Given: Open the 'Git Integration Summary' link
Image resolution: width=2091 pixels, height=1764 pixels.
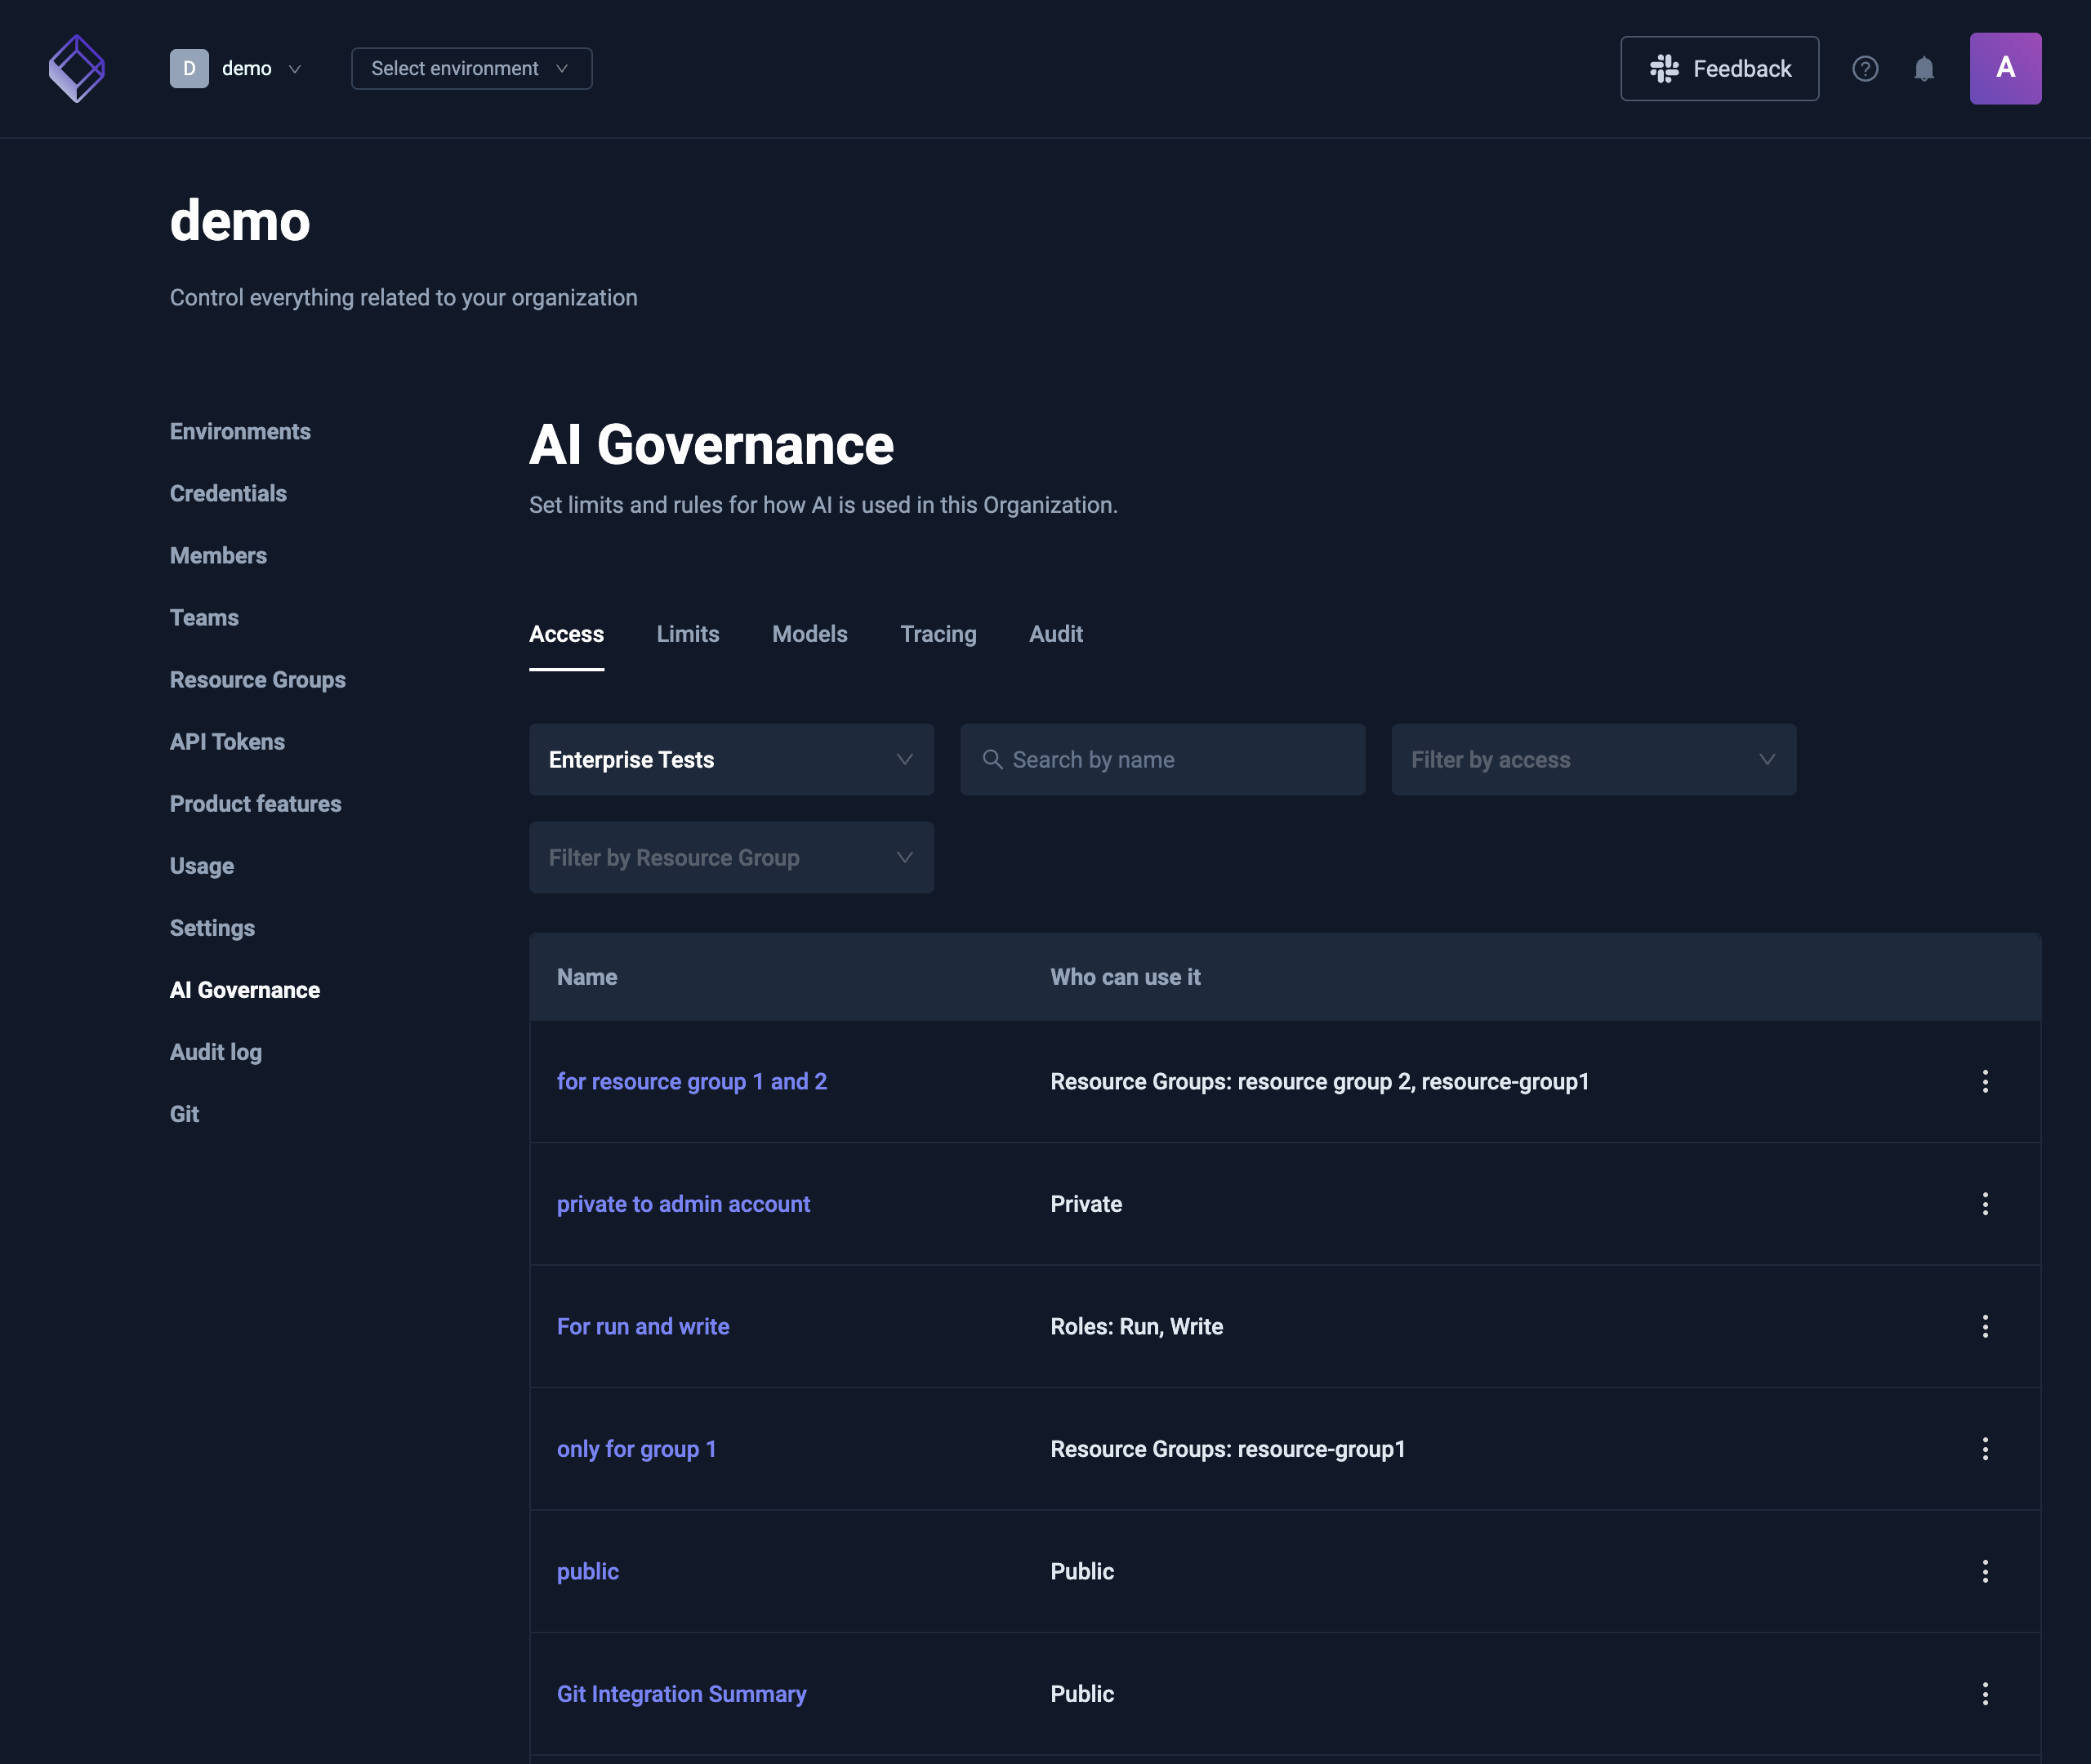Looking at the screenshot, I should click(x=681, y=1694).
